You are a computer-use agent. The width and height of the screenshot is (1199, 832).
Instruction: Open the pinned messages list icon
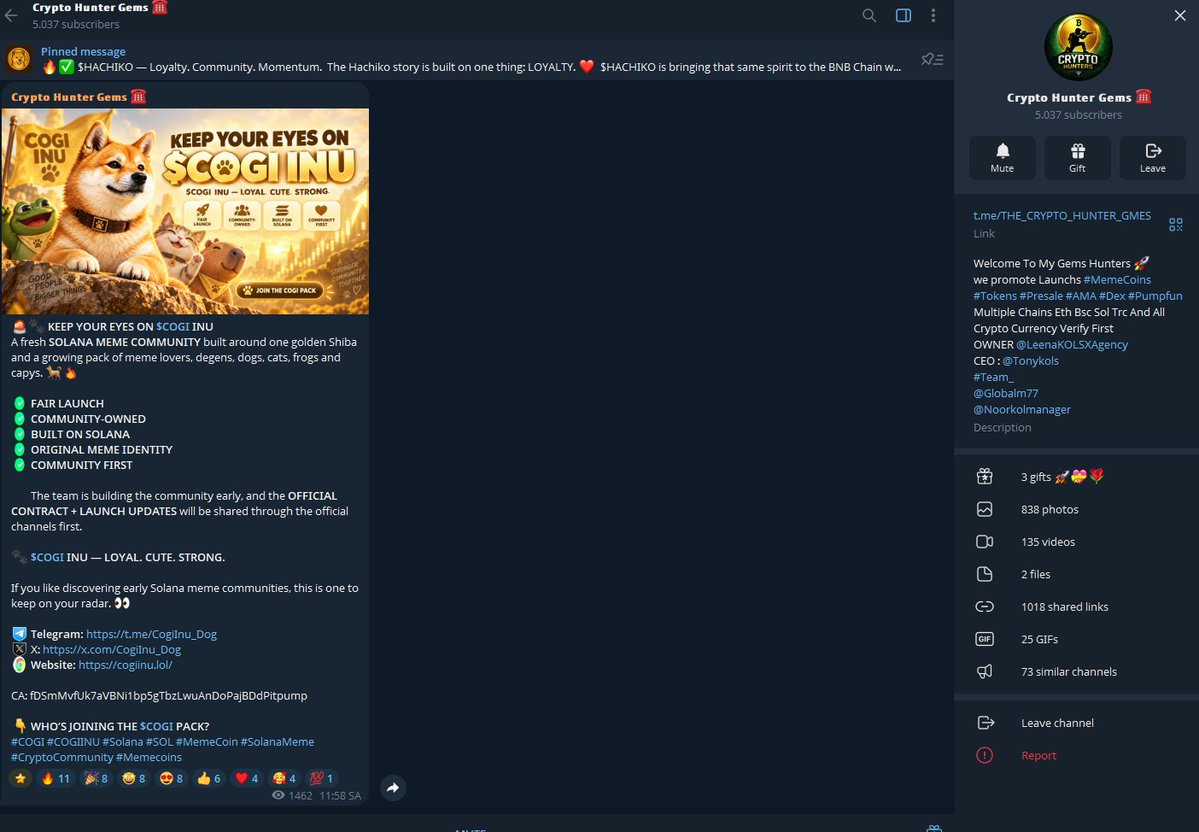pos(932,59)
